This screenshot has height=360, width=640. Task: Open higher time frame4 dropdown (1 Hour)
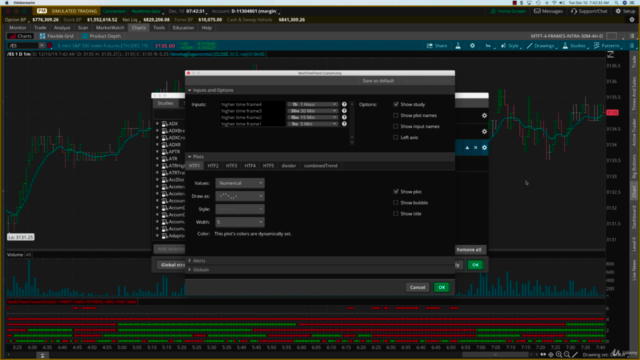point(313,104)
